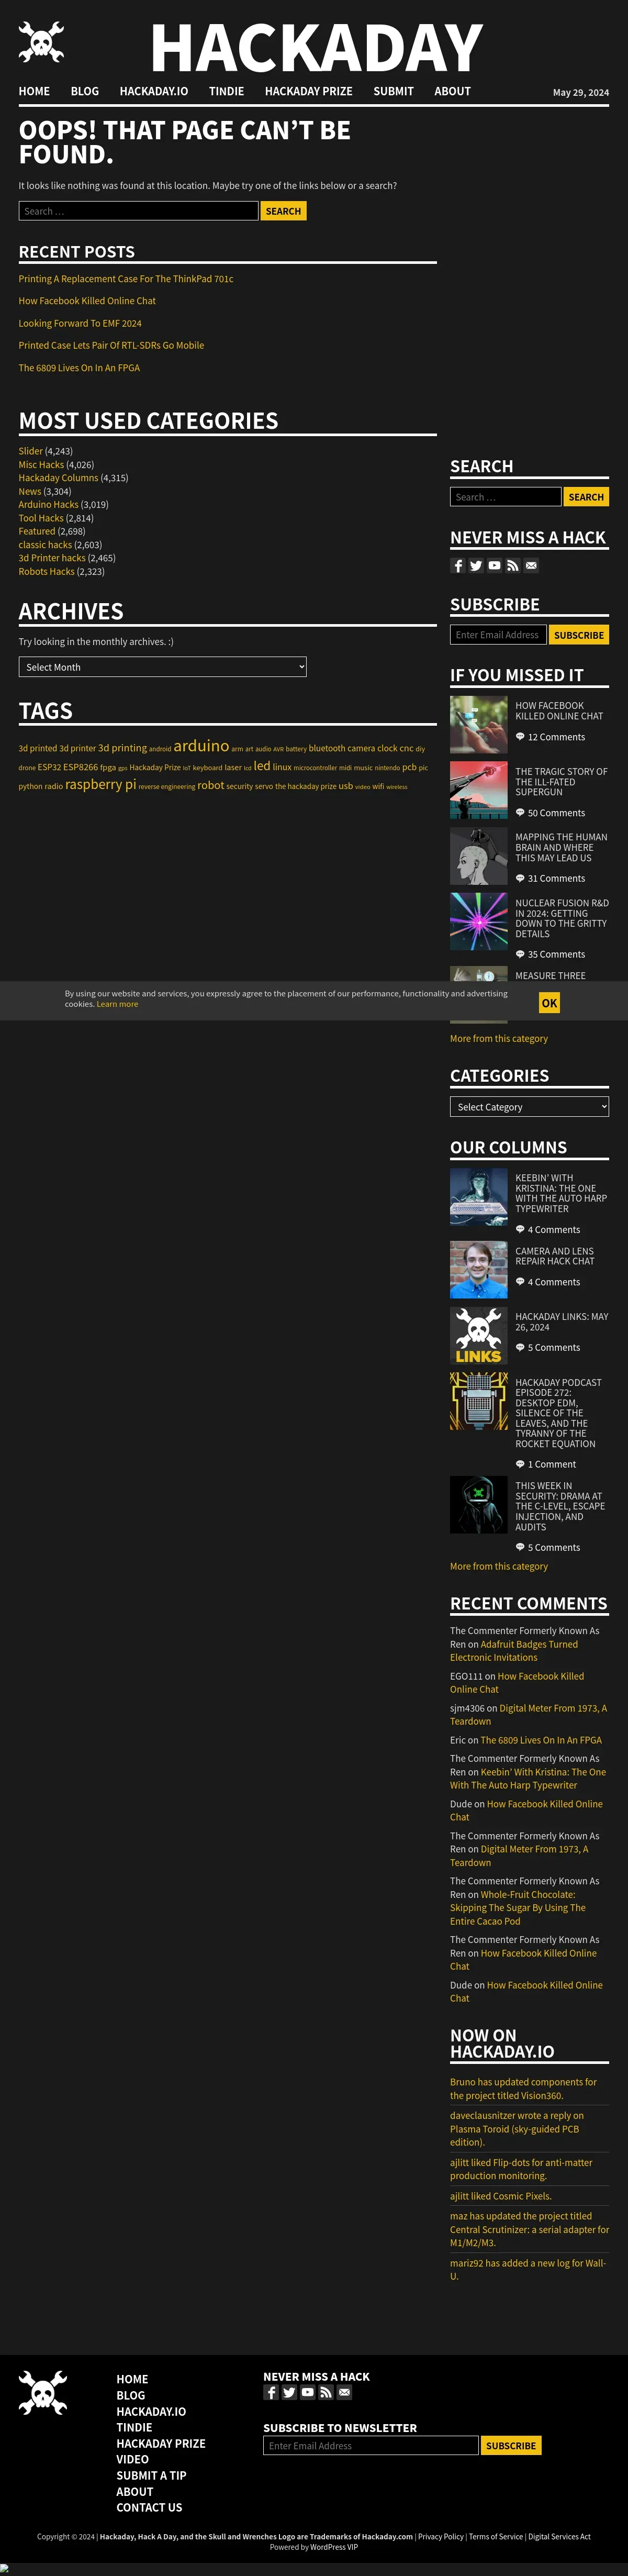
Task: Click footer SUBSCRIBE button
Action: point(511,2446)
